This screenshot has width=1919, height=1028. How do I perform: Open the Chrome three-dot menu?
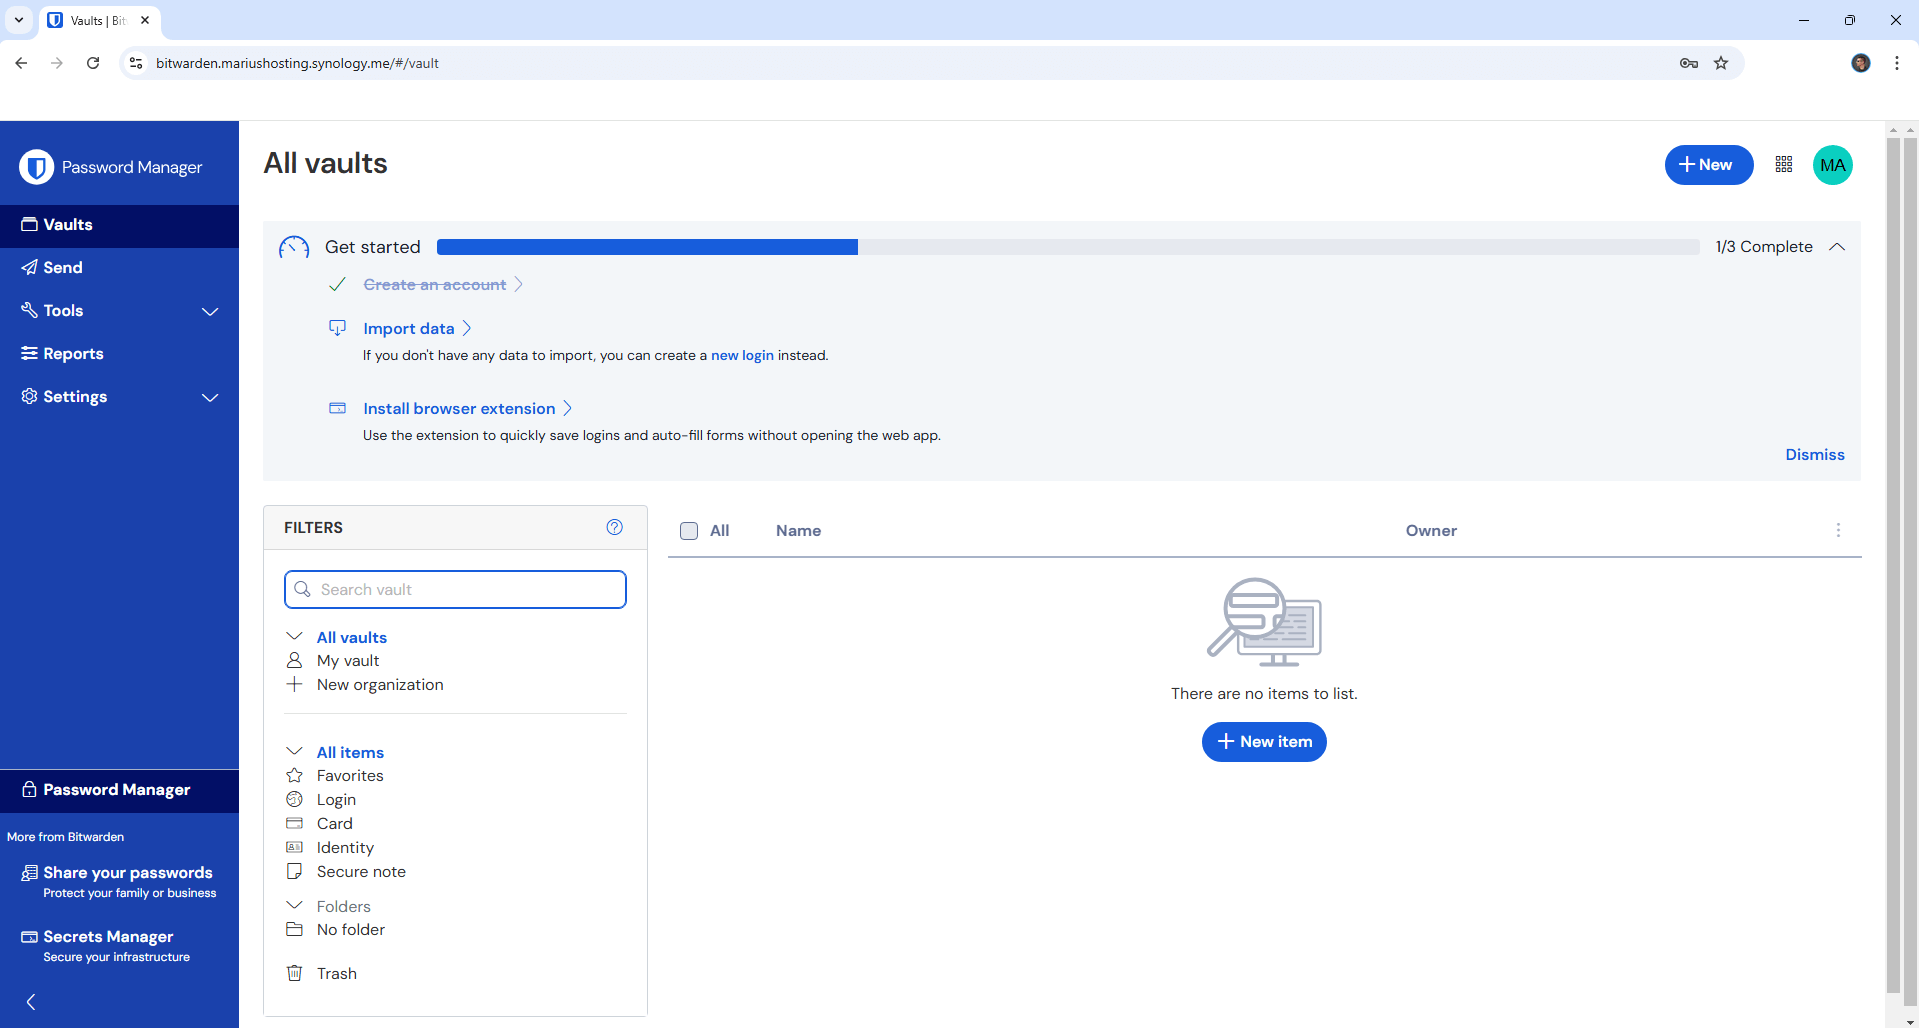tap(1897, 63)
